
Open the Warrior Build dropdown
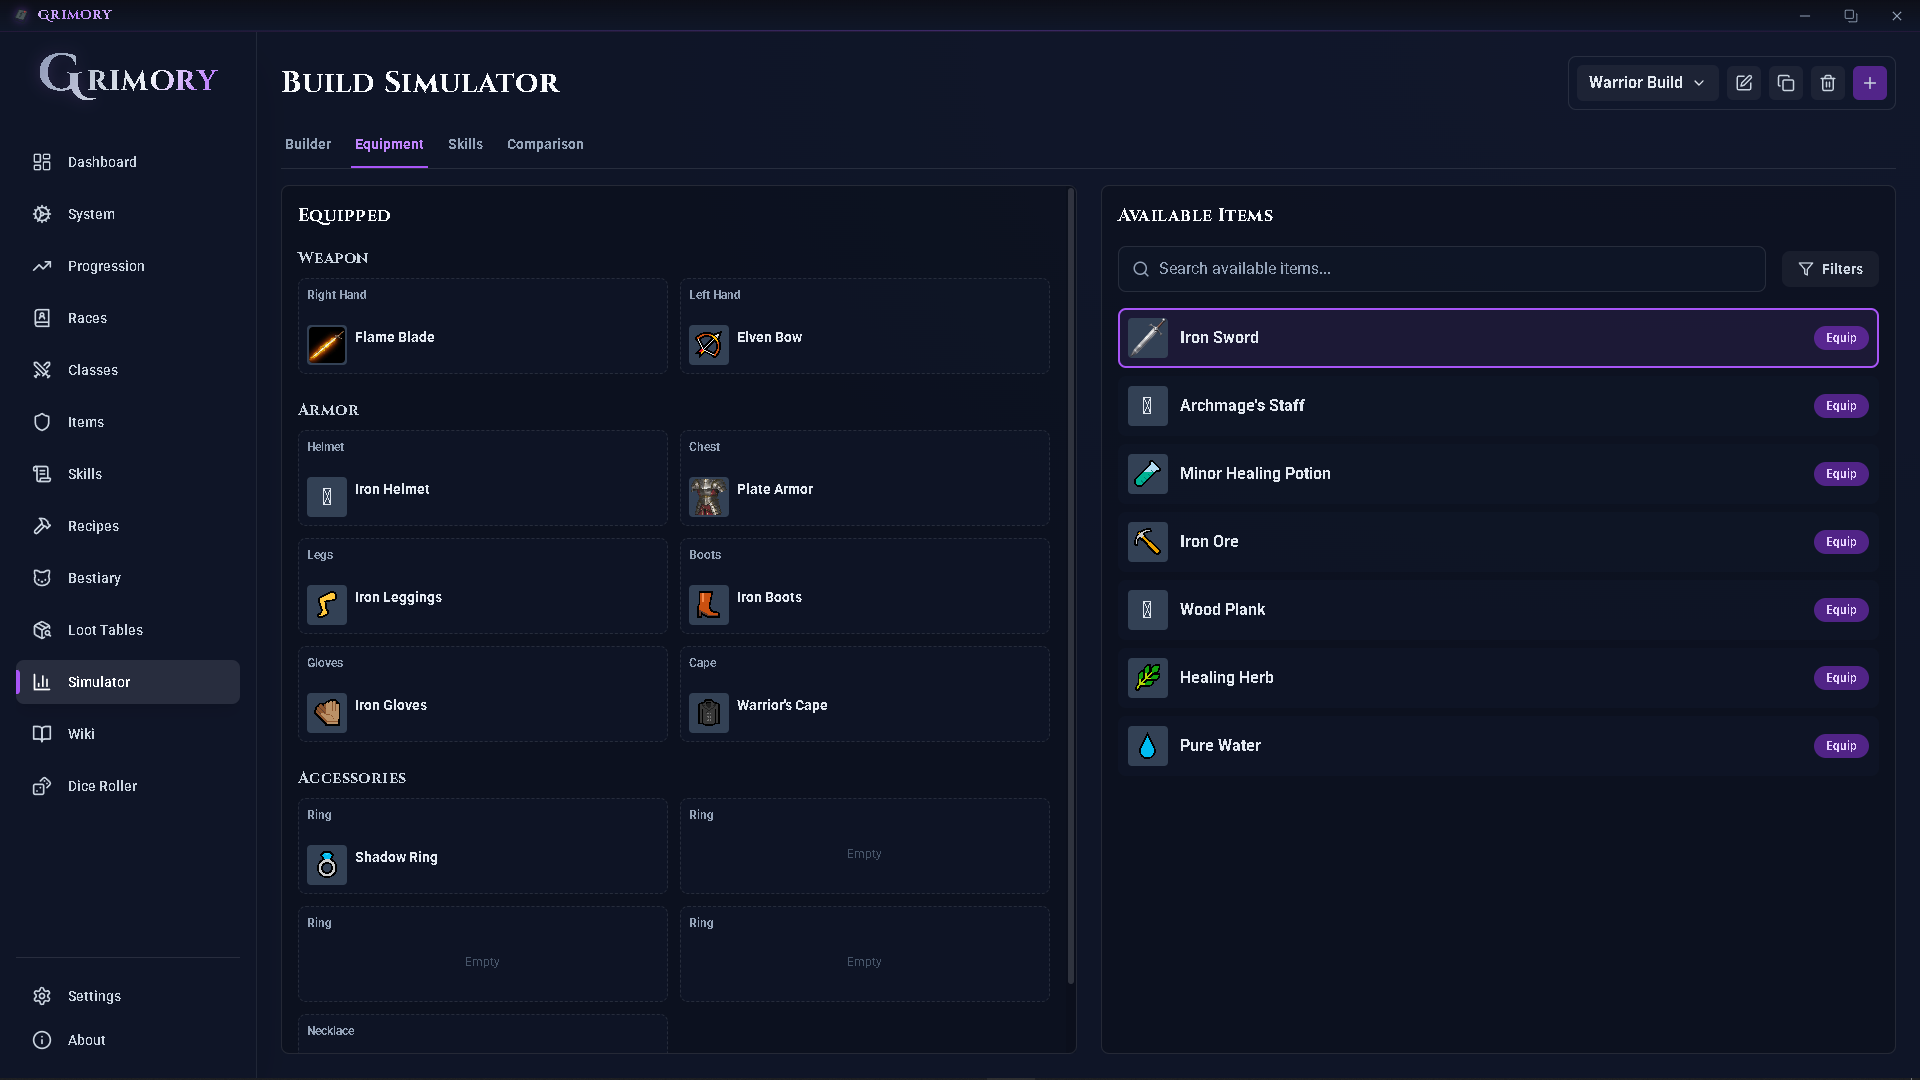pyautogui.click(x=1646, y=83)
